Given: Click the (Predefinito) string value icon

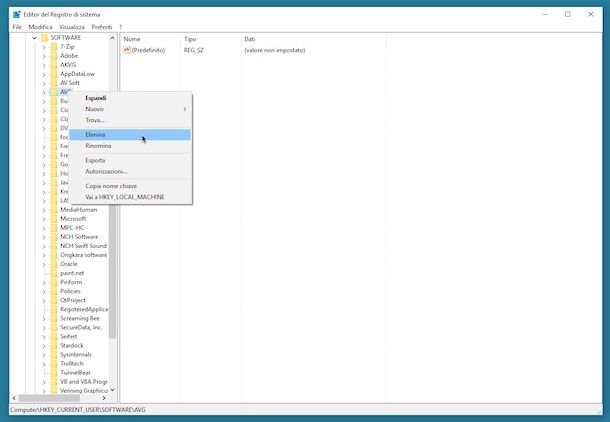Looking at the screenshot, I should coord(126,50).
